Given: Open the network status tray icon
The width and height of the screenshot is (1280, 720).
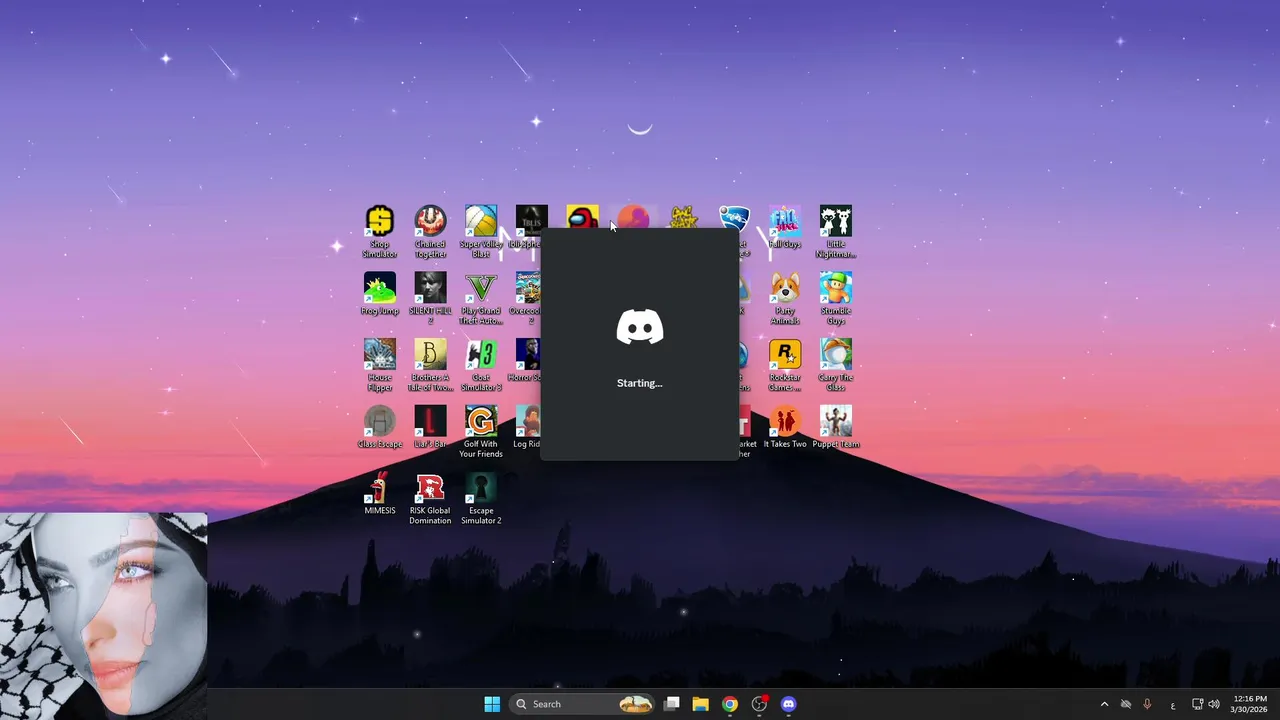Looking at the screenshot, I should coord(1198,704).
